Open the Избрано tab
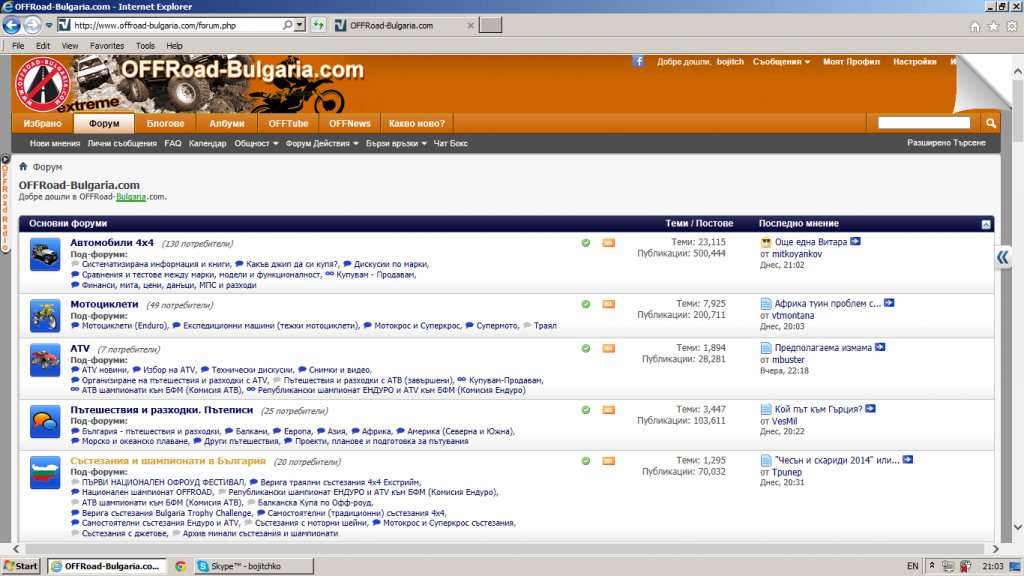Screen dimensions: 1024x576 42,123
